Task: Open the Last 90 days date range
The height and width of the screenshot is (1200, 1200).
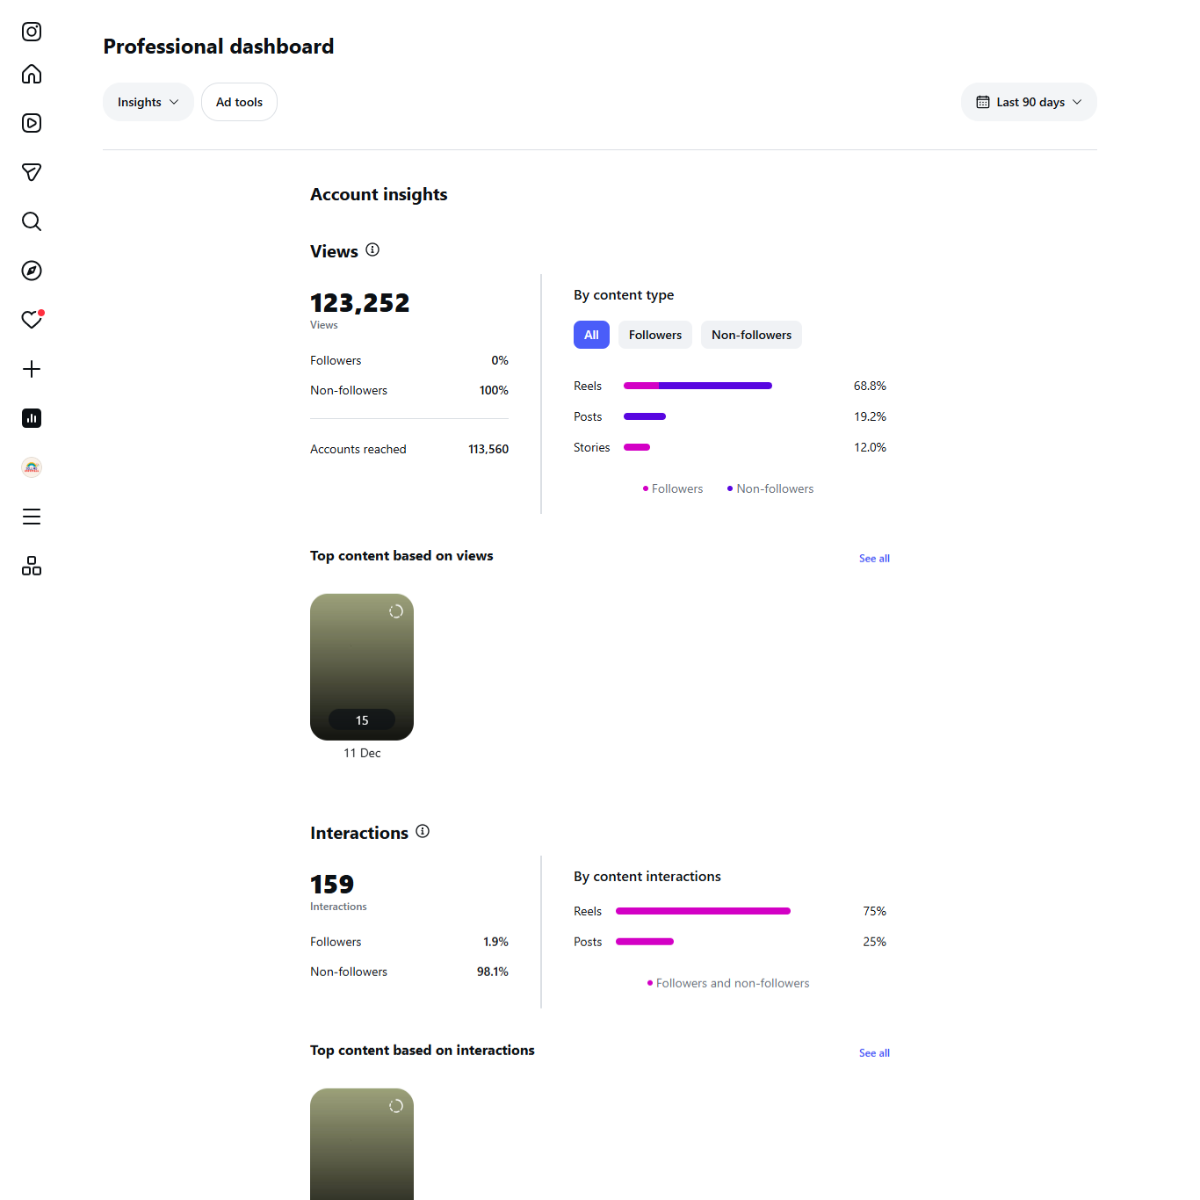Action: (x=1029, y=102)
